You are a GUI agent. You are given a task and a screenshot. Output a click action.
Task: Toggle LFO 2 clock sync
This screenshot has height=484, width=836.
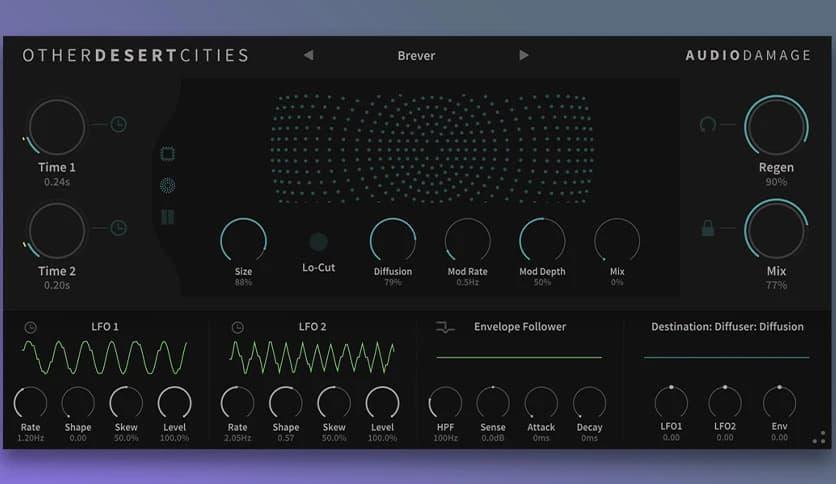click(237, 327)
